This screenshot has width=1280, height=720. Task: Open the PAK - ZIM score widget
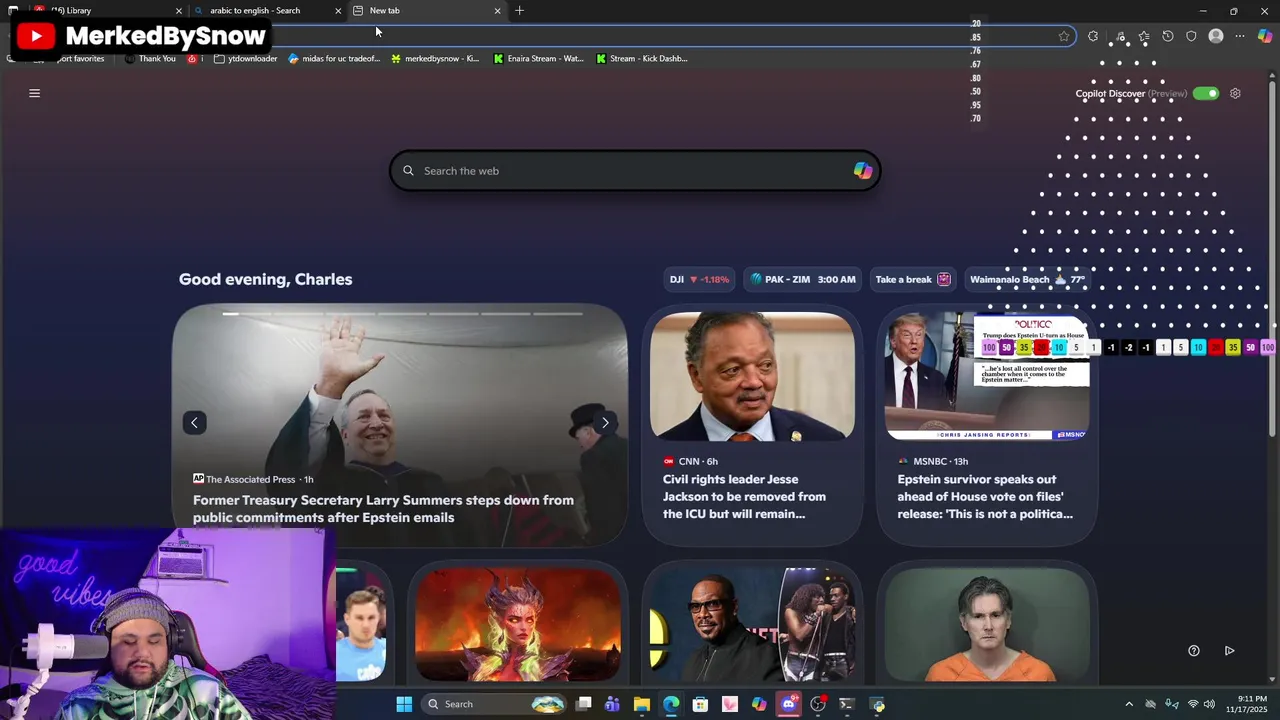(x=803, y=279)
